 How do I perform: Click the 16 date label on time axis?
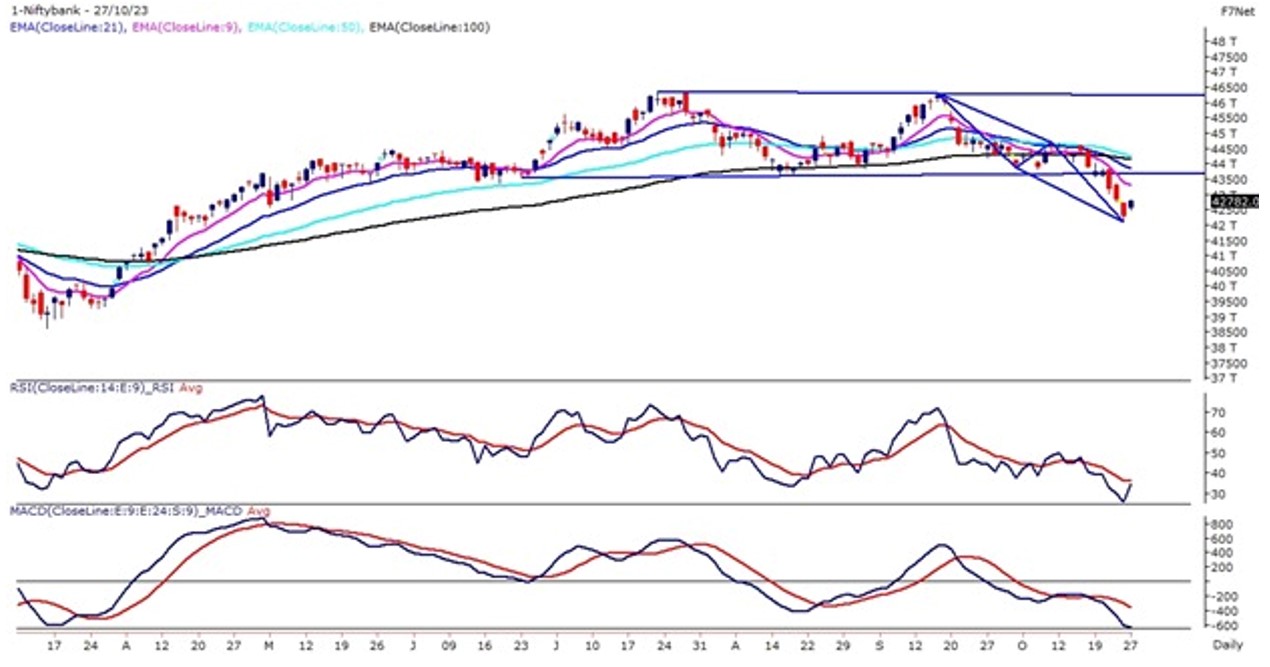pos(485,648)
